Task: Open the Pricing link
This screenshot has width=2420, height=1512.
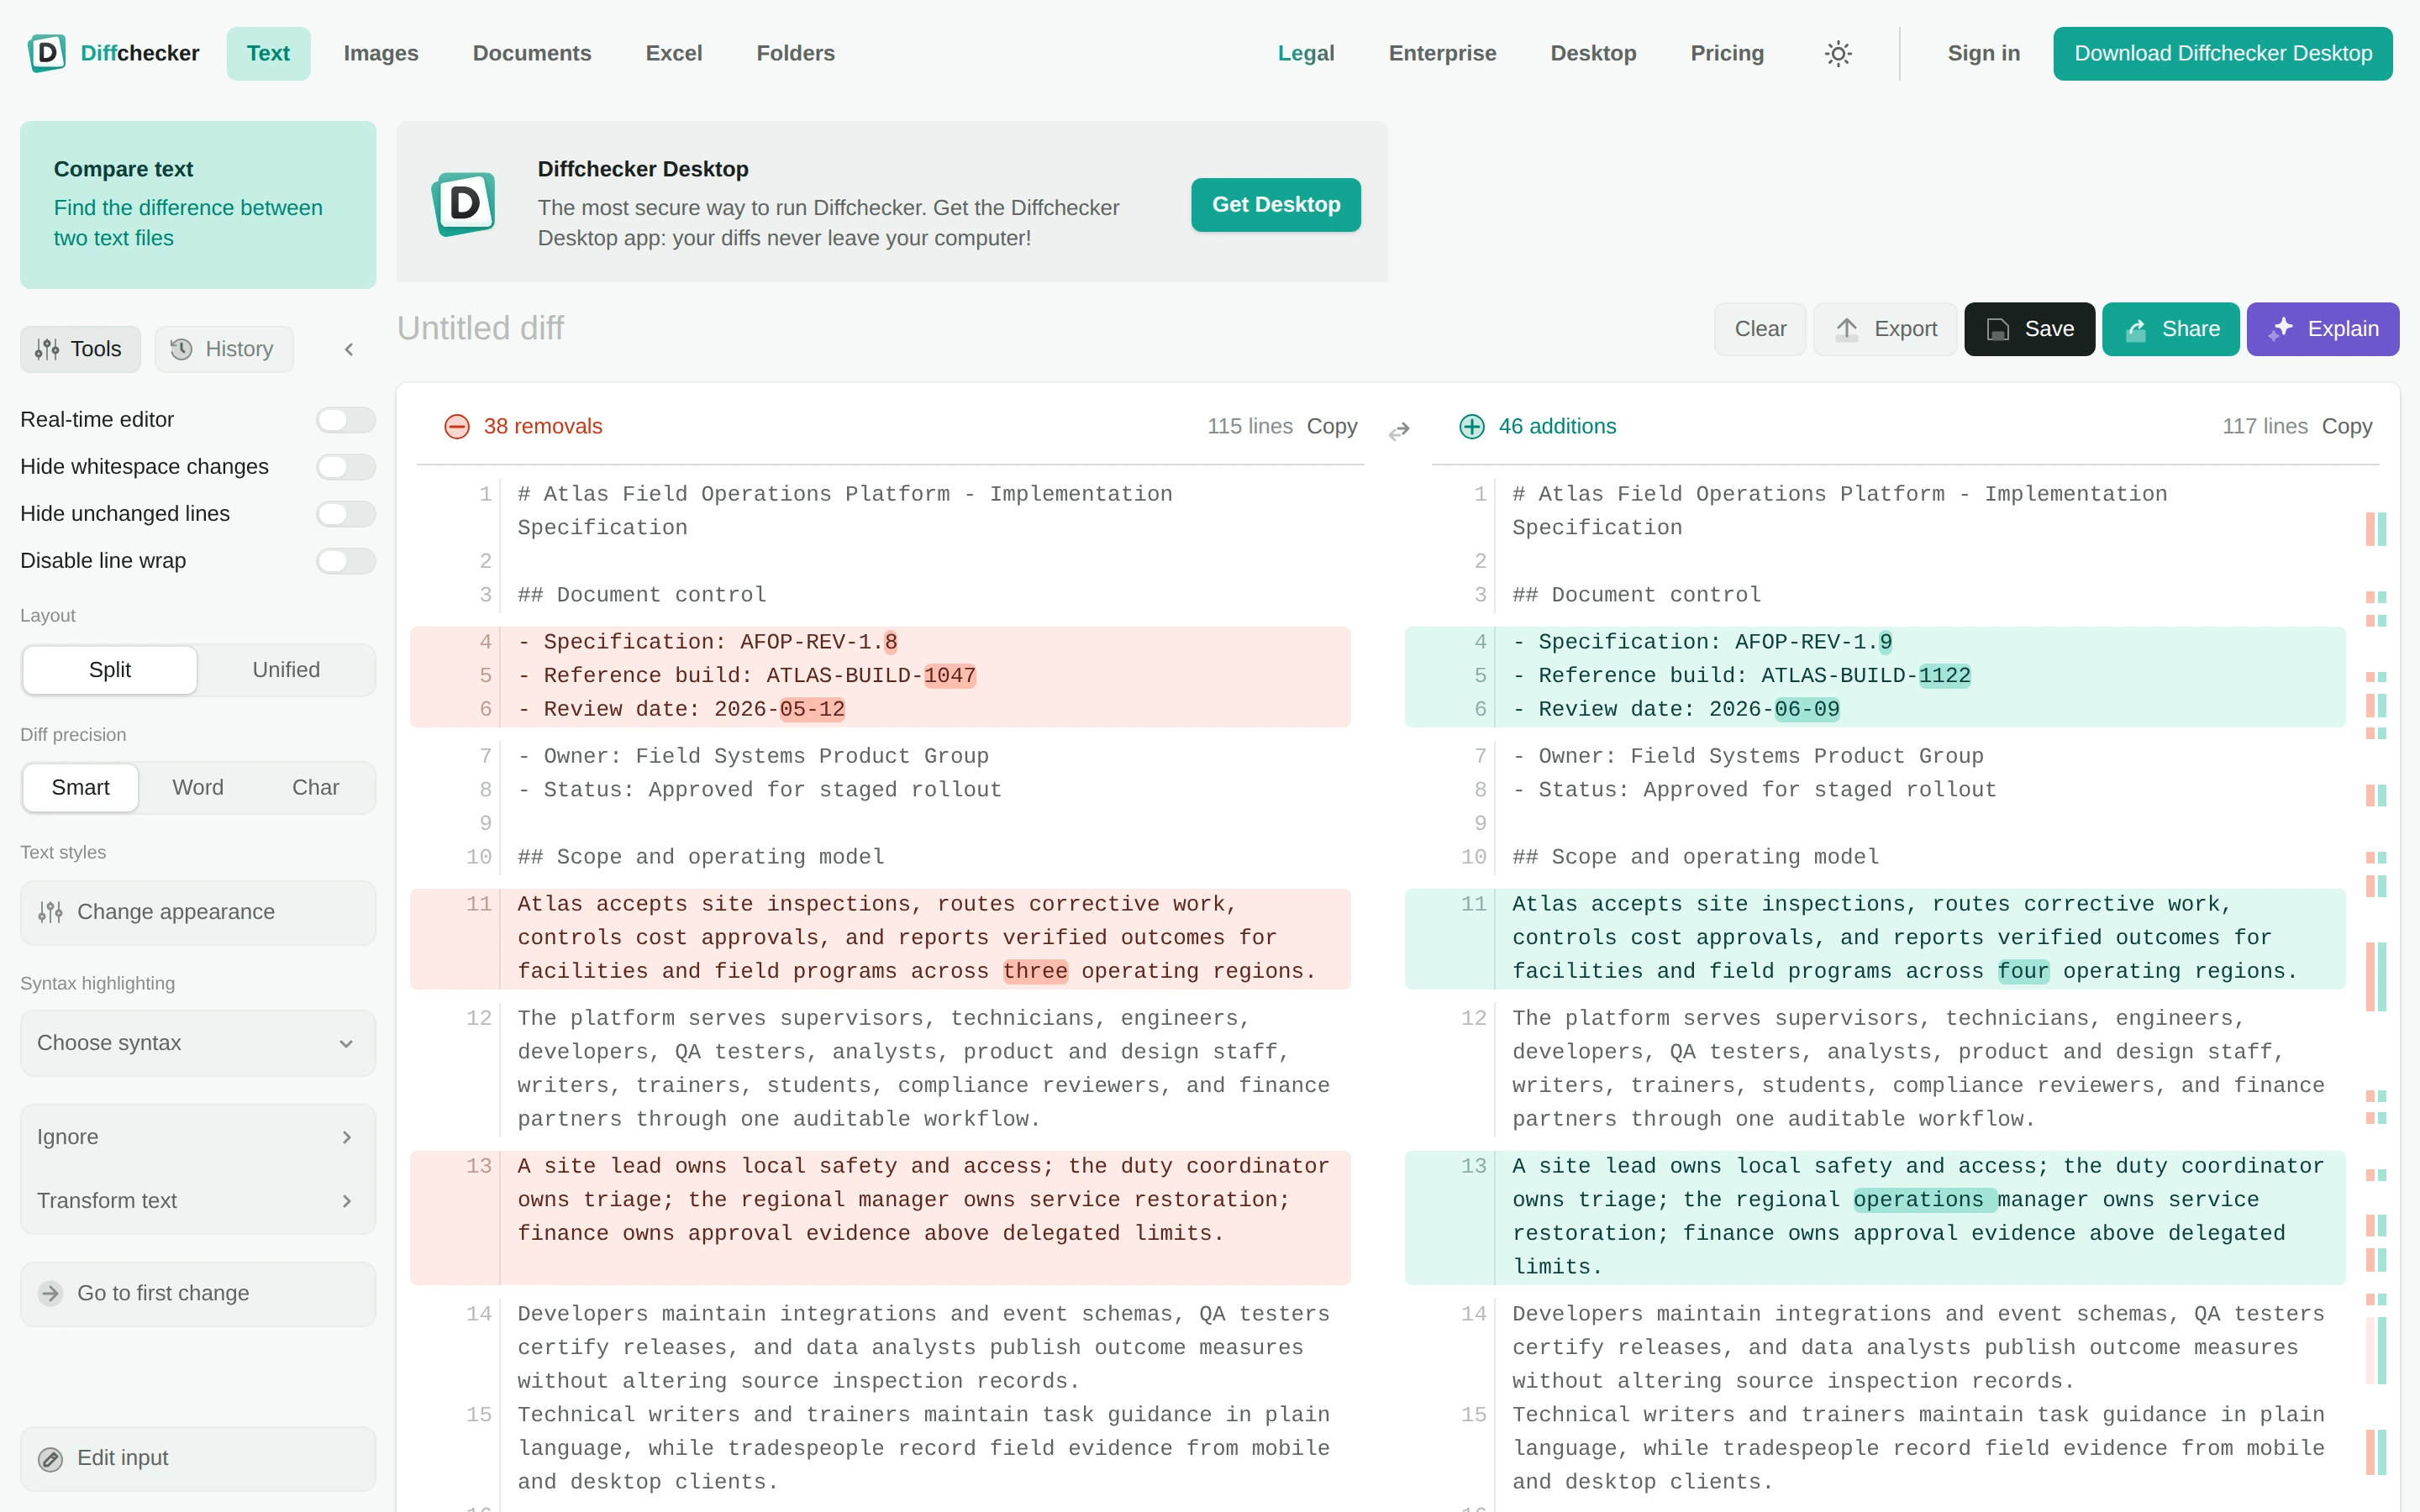Action: click(1727, 53)
